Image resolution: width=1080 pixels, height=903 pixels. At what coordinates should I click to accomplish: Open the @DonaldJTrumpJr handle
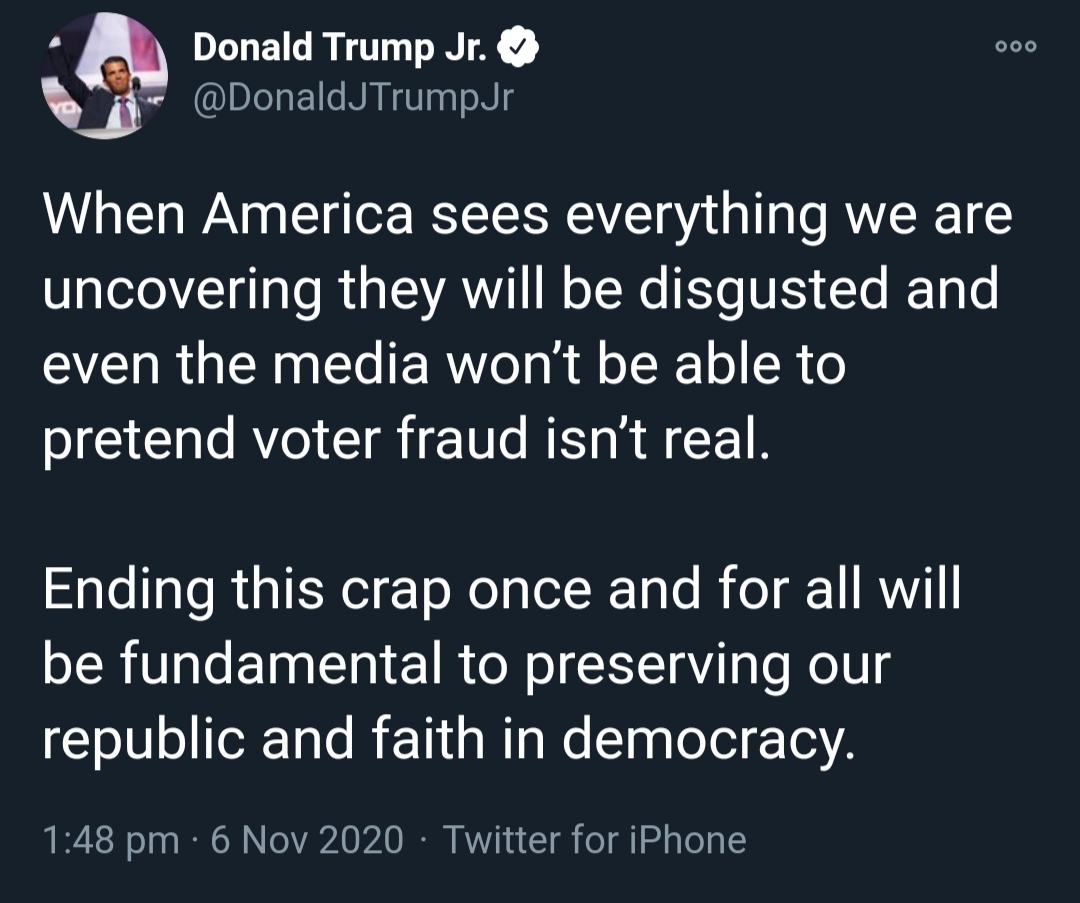[351, 98]
